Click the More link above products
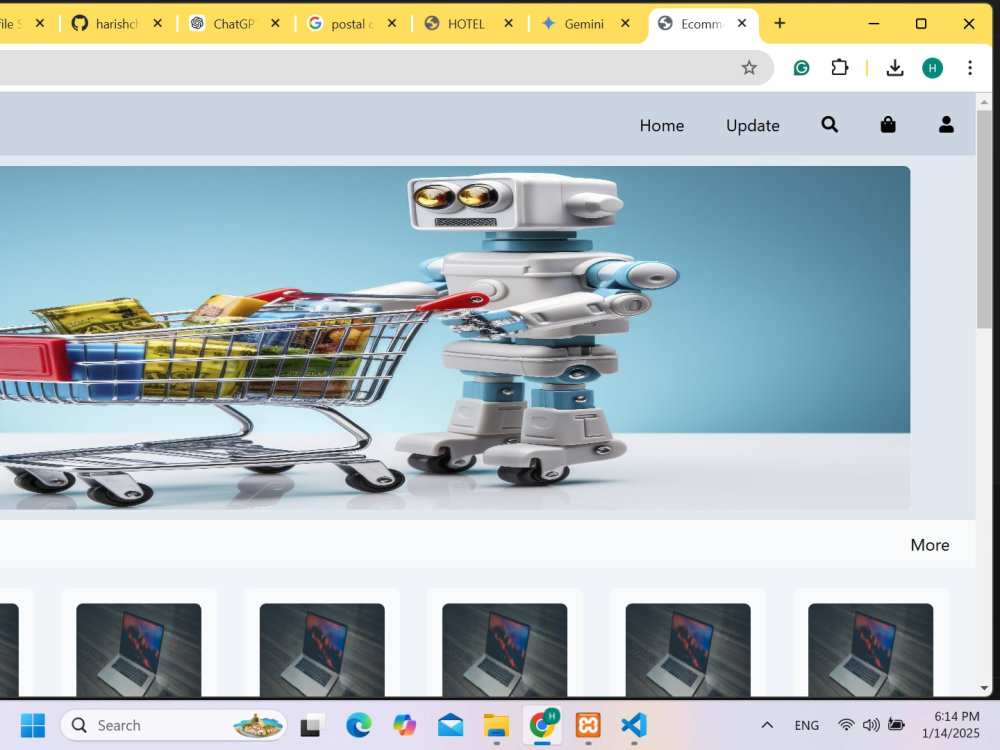The image size is (1000, 750). (x=929, y=545)
